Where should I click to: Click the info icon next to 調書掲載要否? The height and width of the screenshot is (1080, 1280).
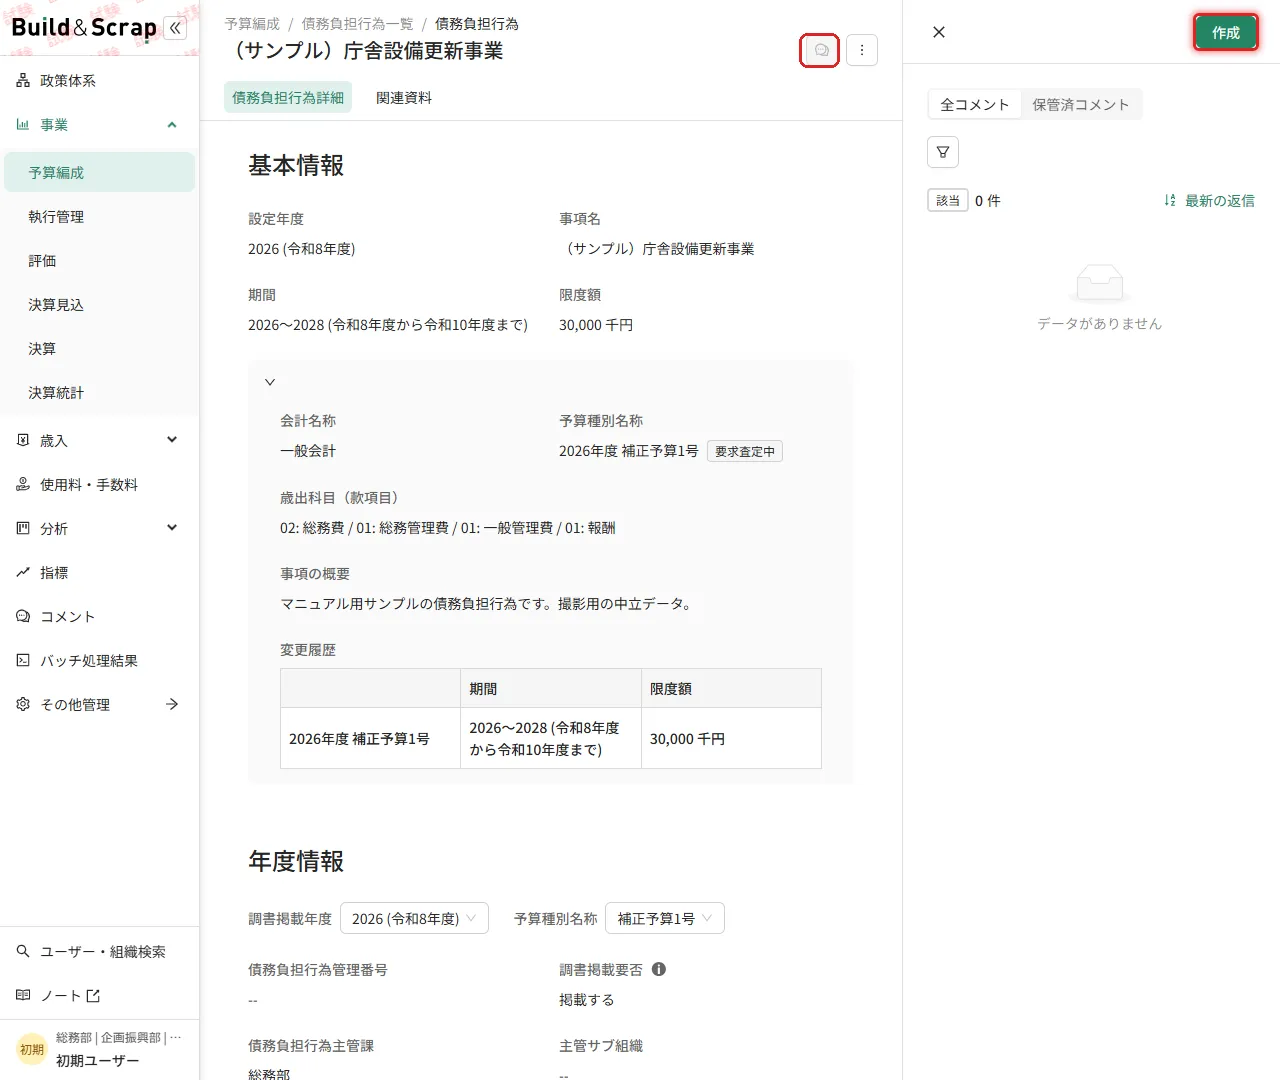(x=659, y=969)
